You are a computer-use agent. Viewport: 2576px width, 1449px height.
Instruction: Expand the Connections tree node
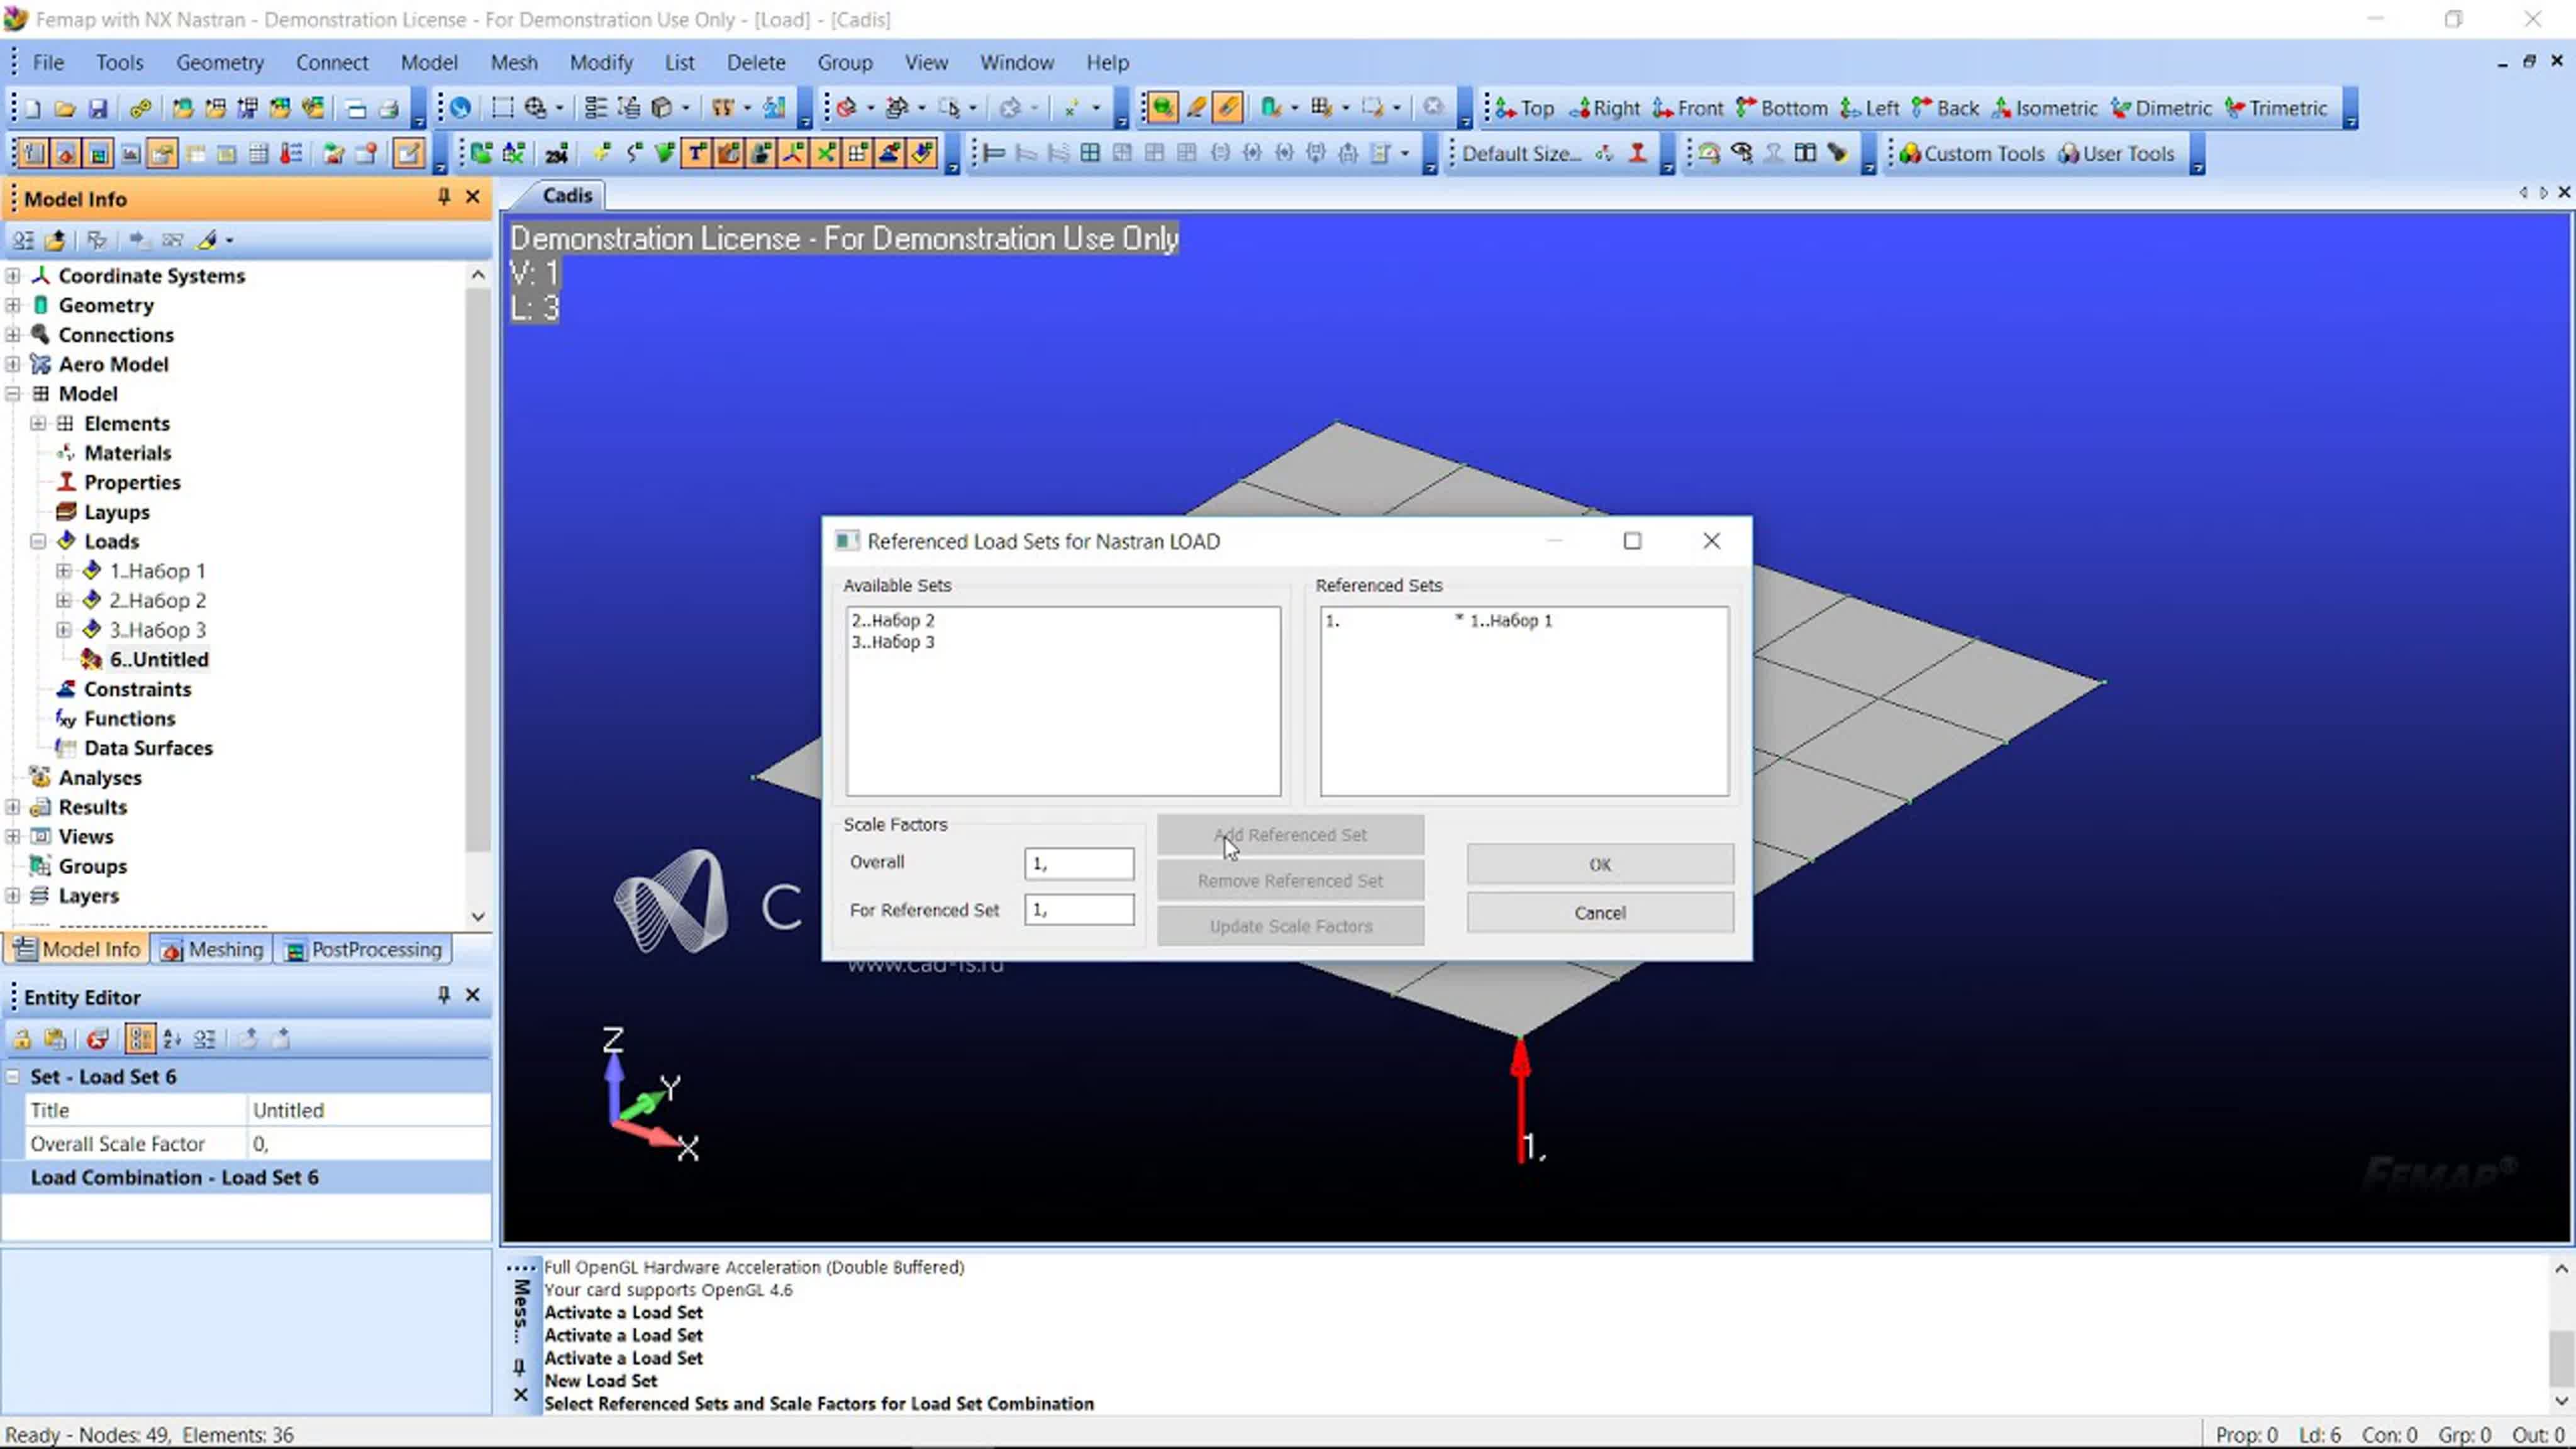(13, 335)
